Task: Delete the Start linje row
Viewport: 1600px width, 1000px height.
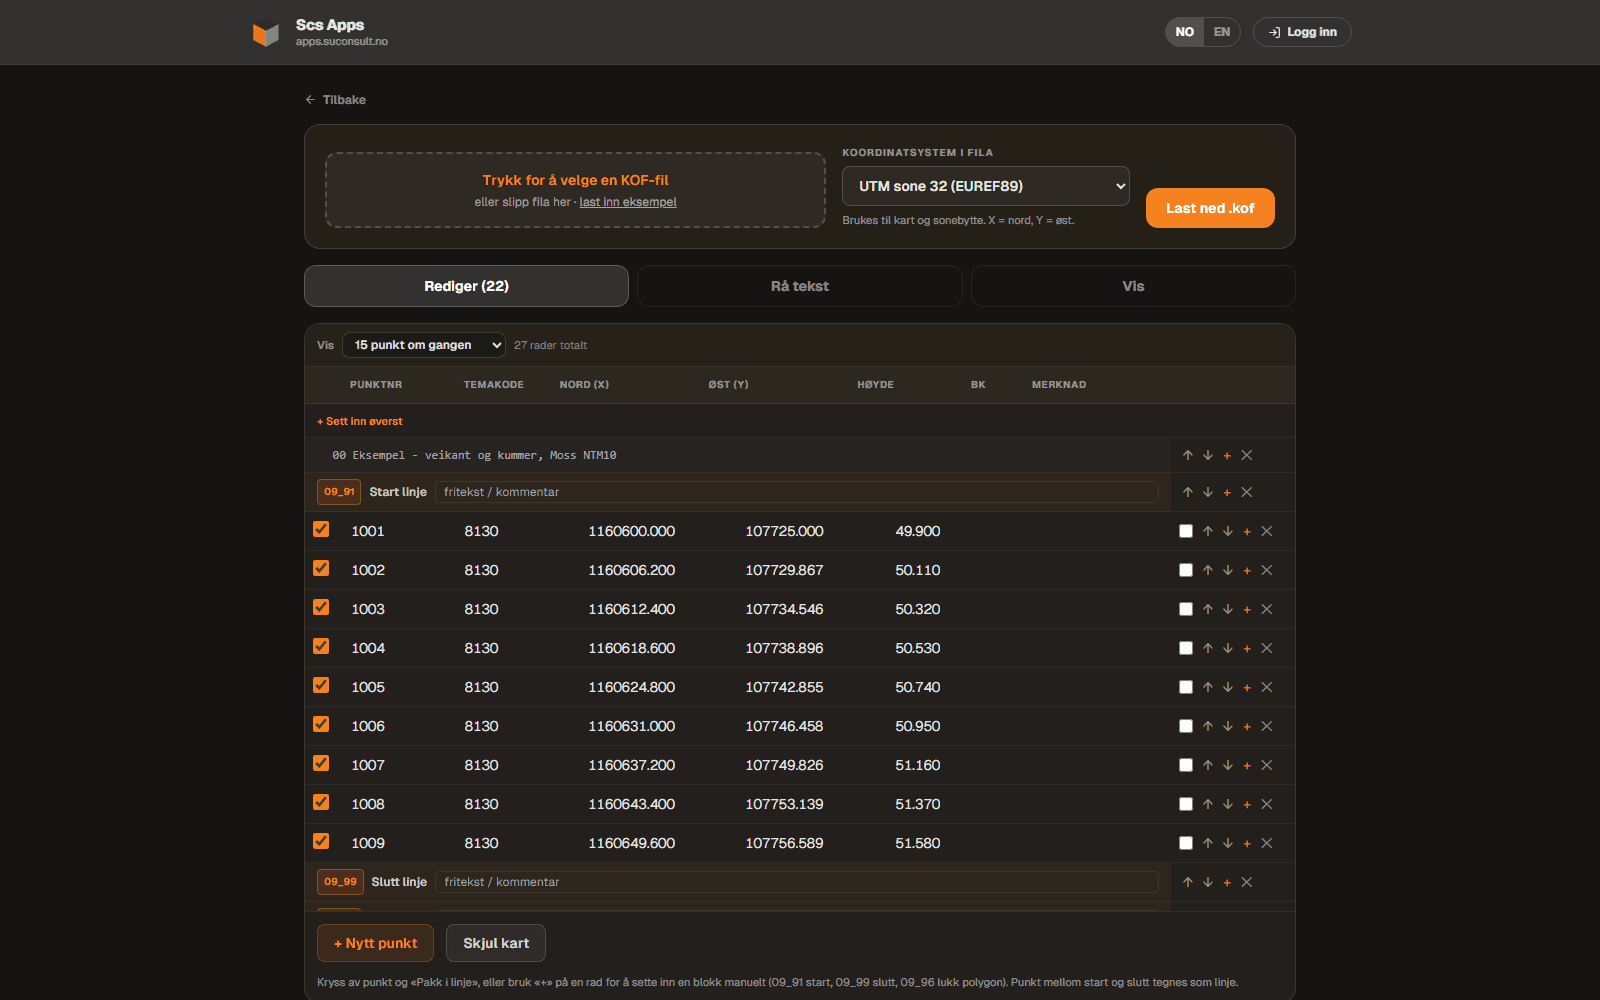Action: coord(1247,492)
